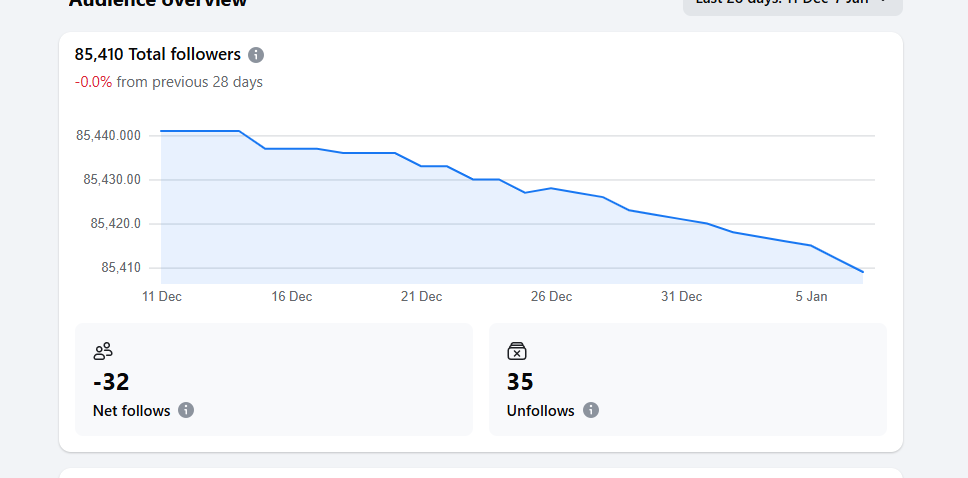This screenshot has width=968, height=478.
Task: Click the people icon above Net follows
Action: tap(103, 351)
